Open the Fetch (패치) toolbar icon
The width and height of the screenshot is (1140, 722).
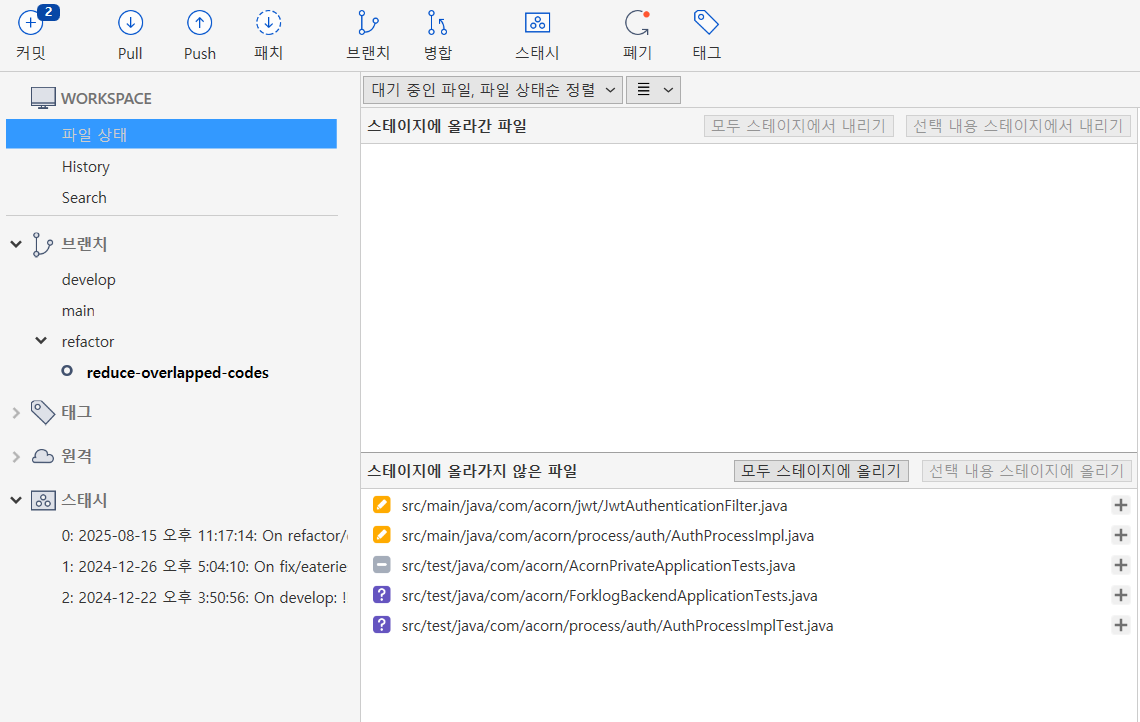pos(268,24)
